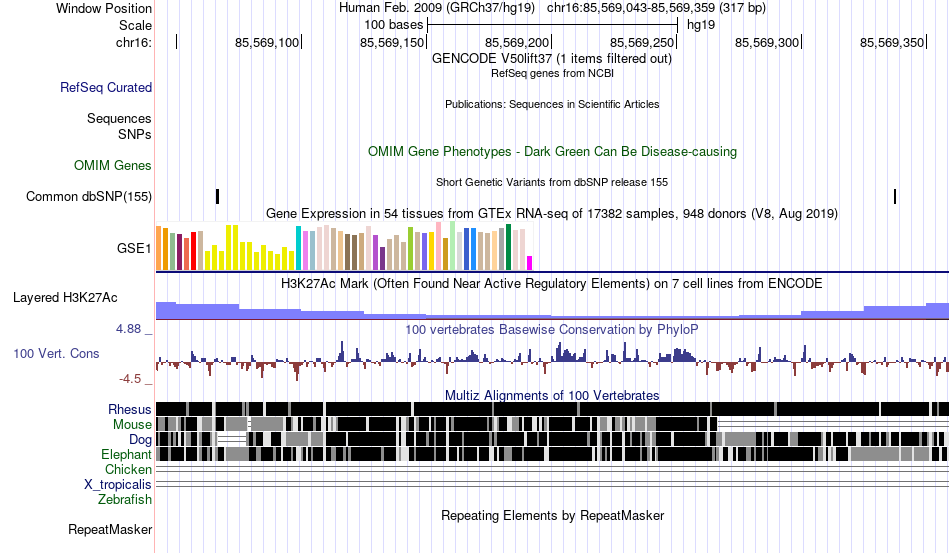Click the Sequences track label
950x553 pixels.
119,118
